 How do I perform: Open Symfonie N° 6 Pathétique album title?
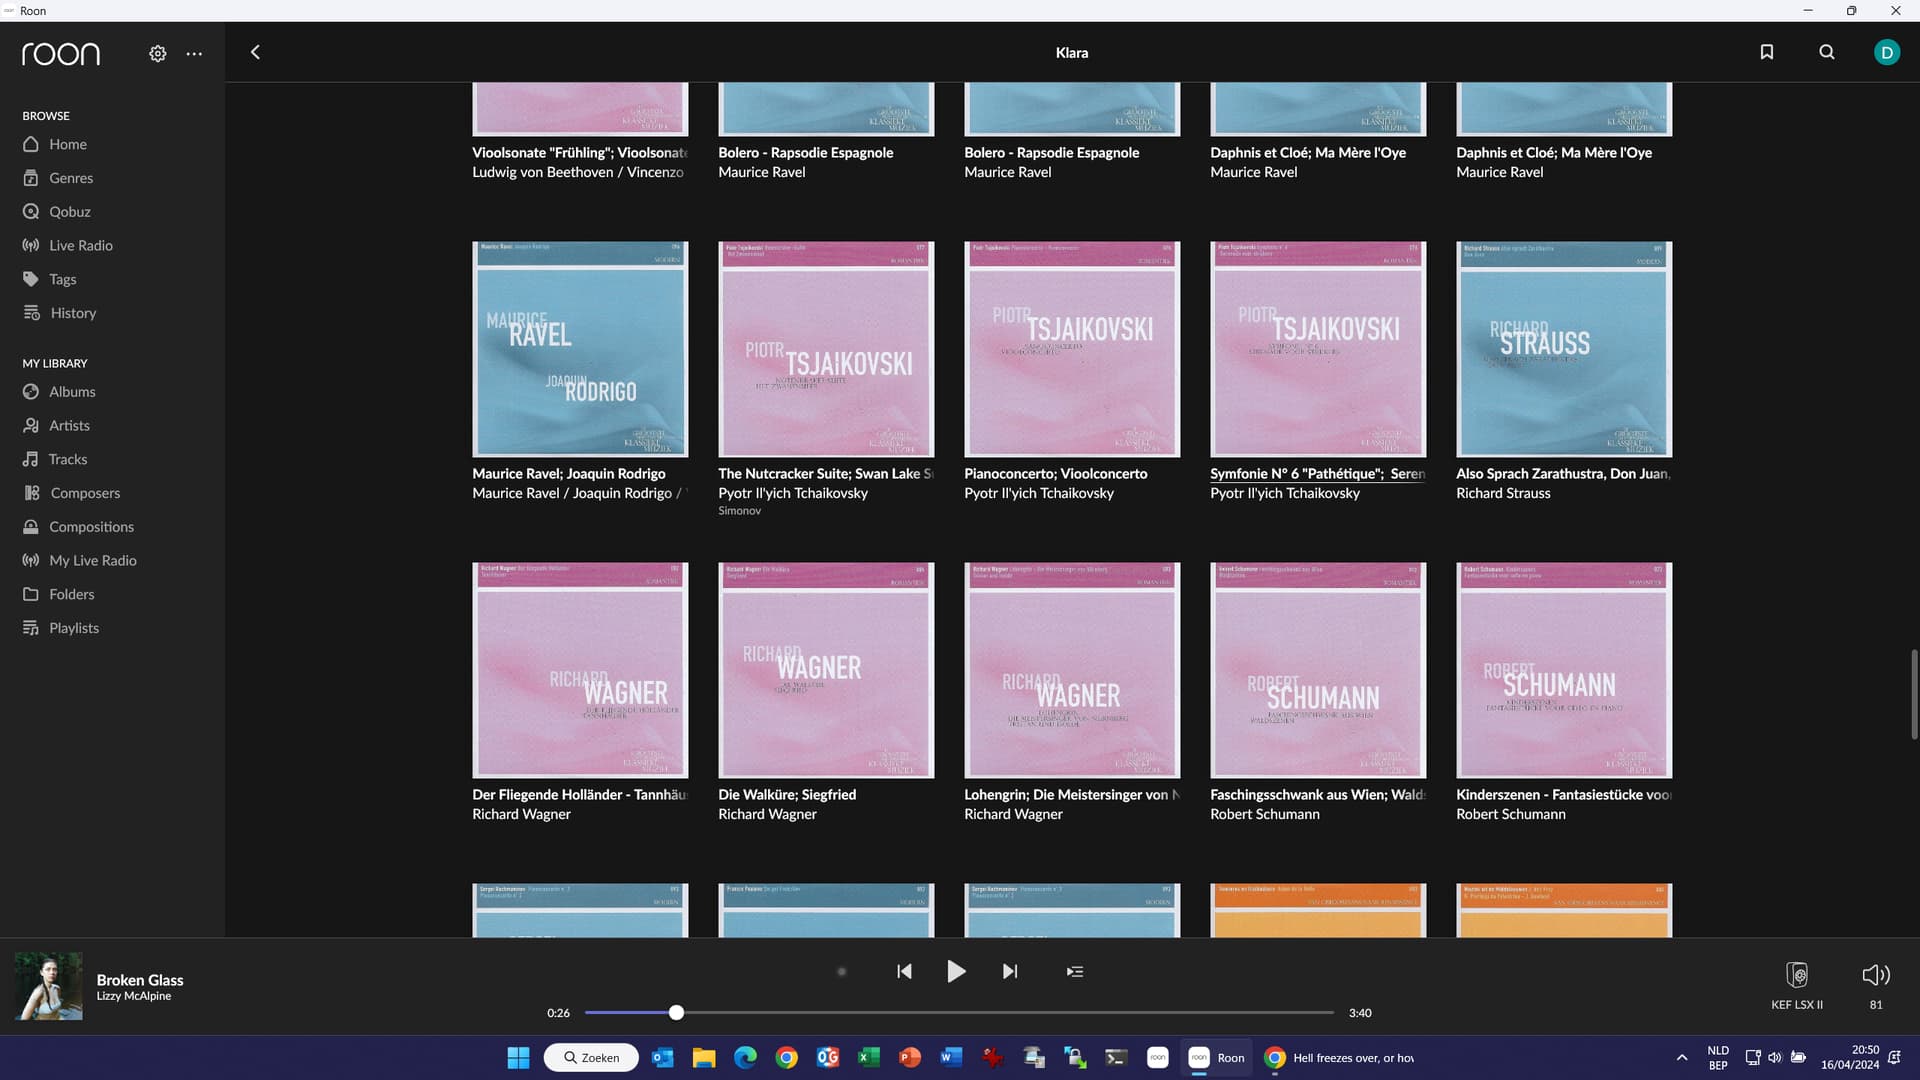tap(1318, 474)
